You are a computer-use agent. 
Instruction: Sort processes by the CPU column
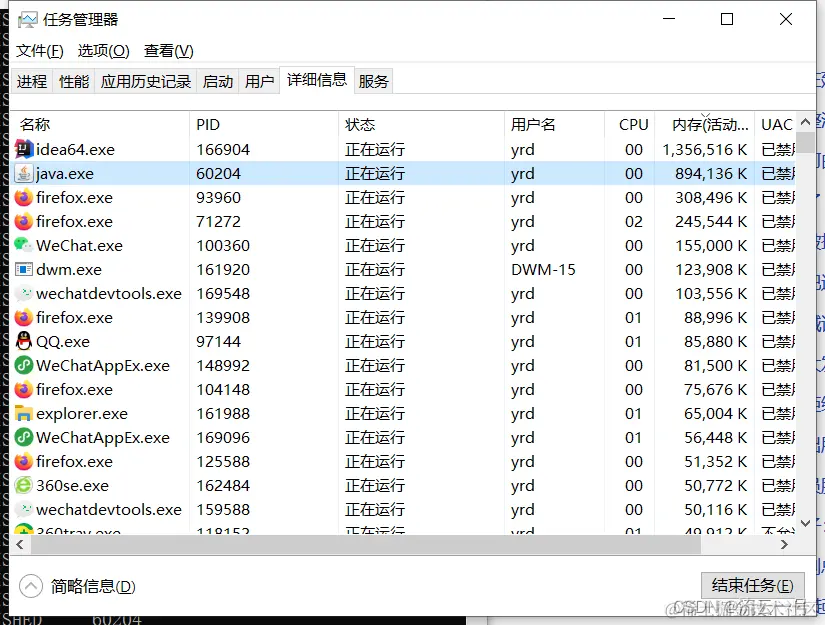[632, 124]
